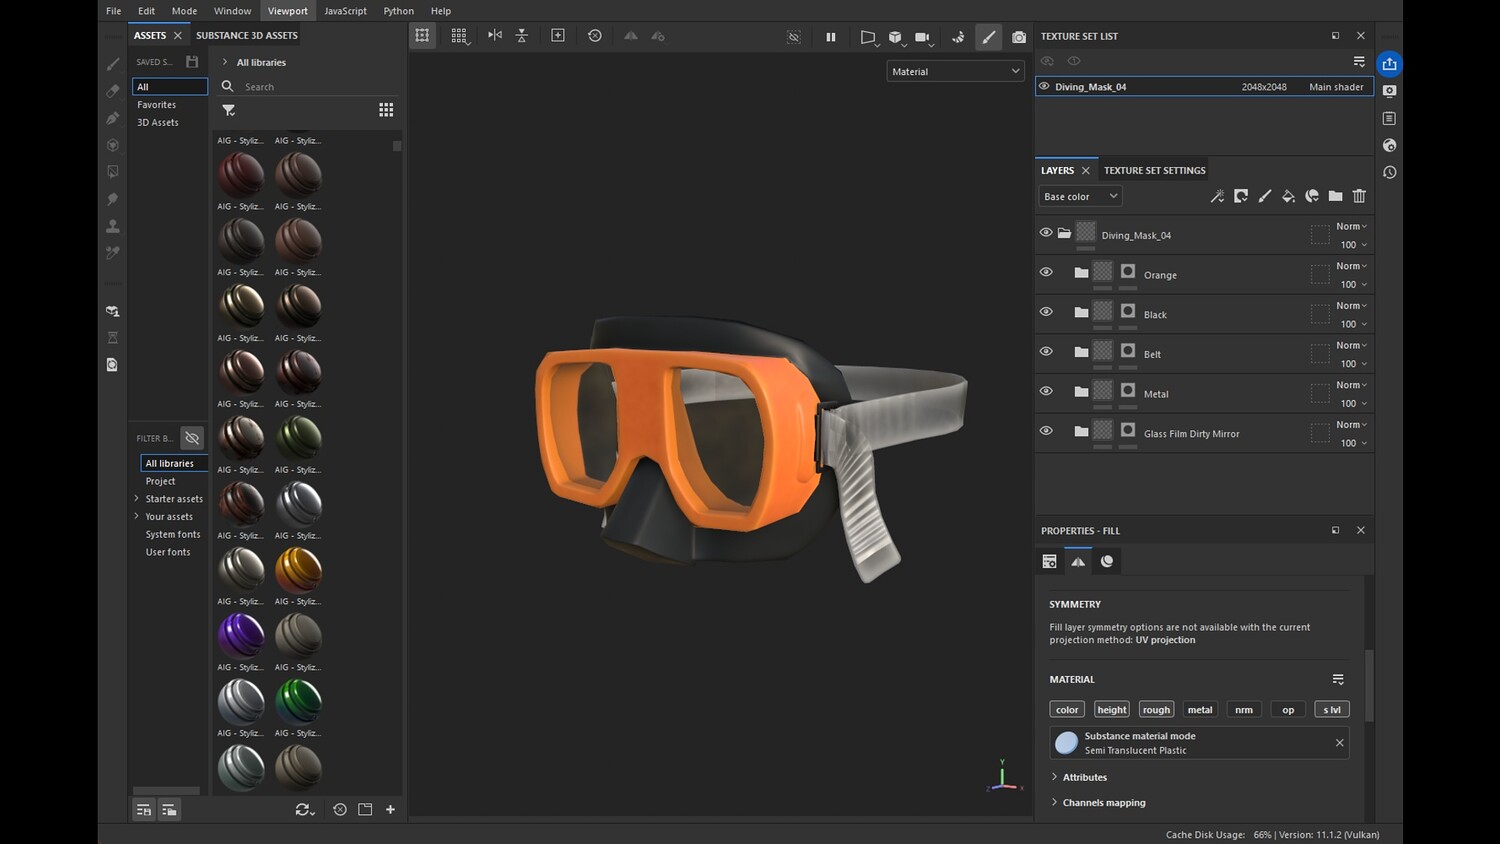Open the JavaScript menu

point(345,11)
